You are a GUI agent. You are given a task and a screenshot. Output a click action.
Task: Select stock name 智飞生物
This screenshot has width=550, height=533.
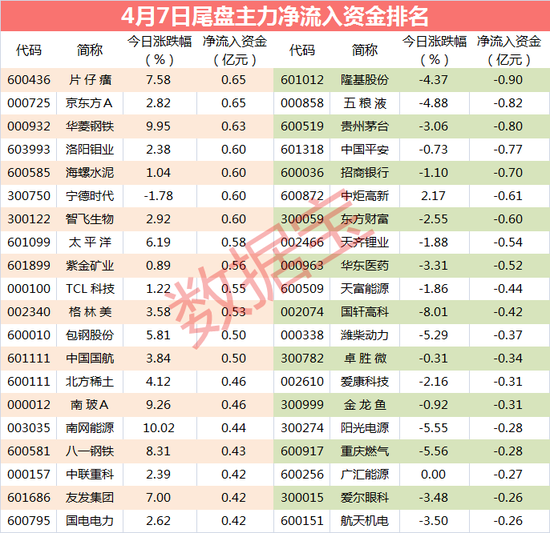[x=90, y=219]
